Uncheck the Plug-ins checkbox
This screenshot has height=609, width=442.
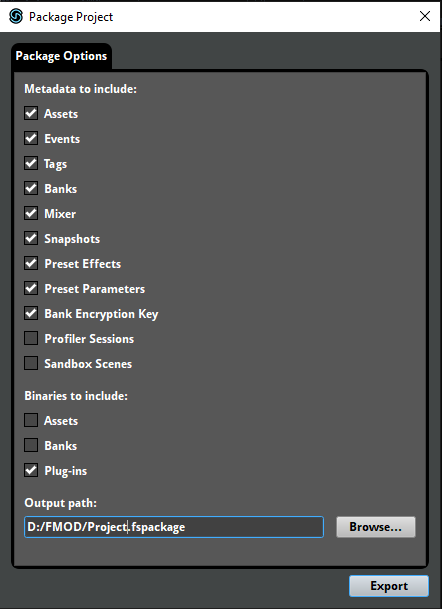[31, 470]
